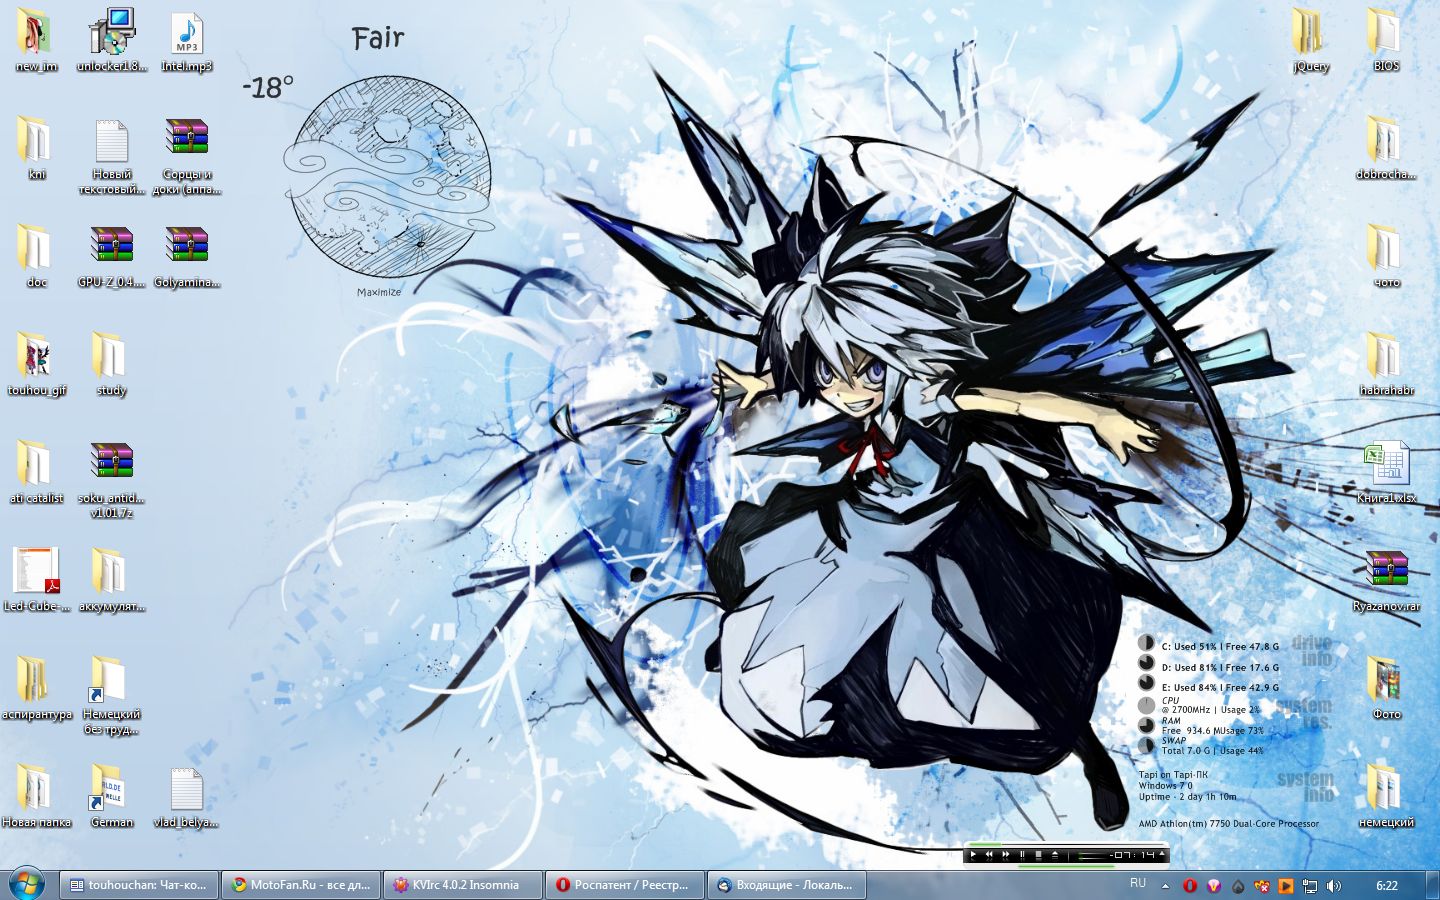The image size is (1440, 900).
Task: Open the doc folder
Action: 36,256
